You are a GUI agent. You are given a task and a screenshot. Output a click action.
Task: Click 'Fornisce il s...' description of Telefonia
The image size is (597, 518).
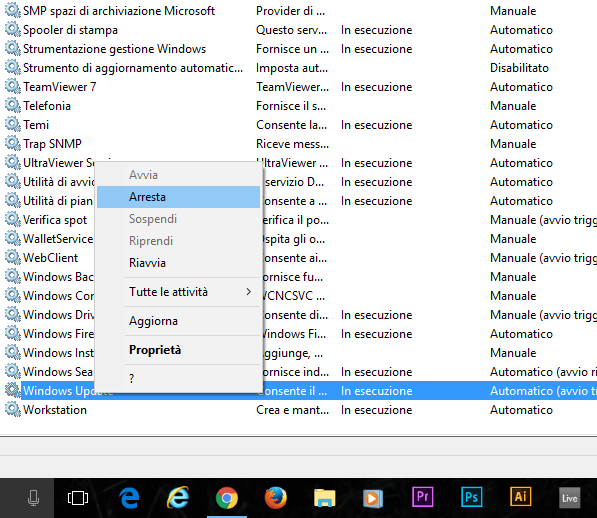pyautogui.click(x=291, y=106)
